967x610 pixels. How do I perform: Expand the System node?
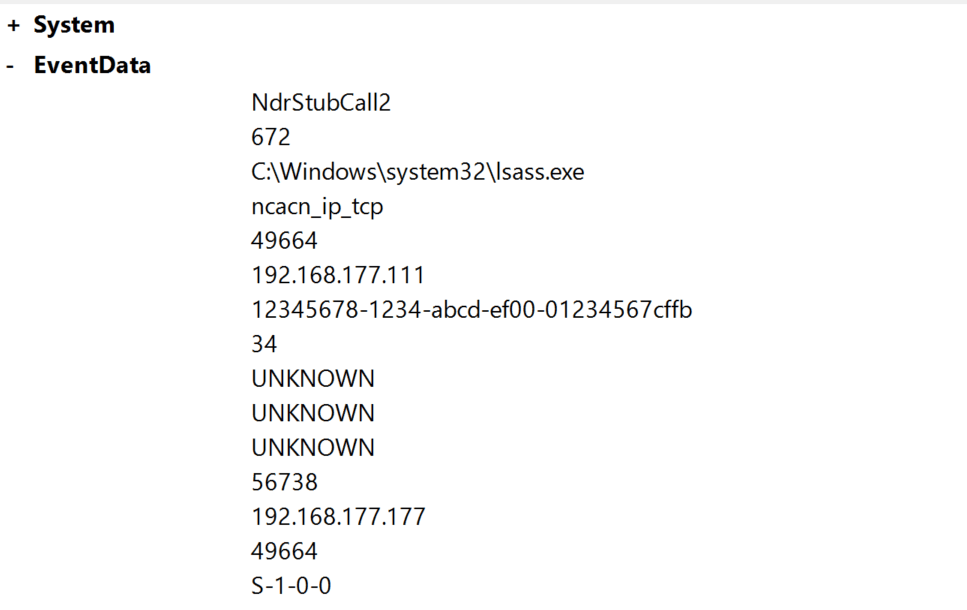(x=14, y=26)
